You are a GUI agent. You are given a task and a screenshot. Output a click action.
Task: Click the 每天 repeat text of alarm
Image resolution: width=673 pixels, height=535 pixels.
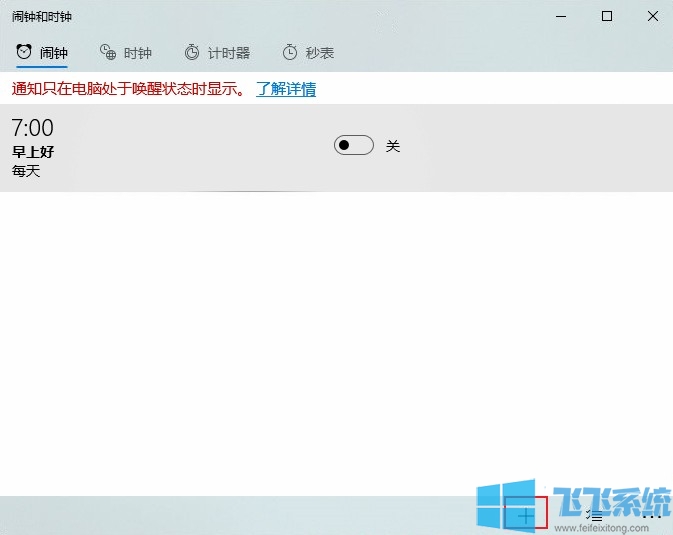tap(26, 171)
